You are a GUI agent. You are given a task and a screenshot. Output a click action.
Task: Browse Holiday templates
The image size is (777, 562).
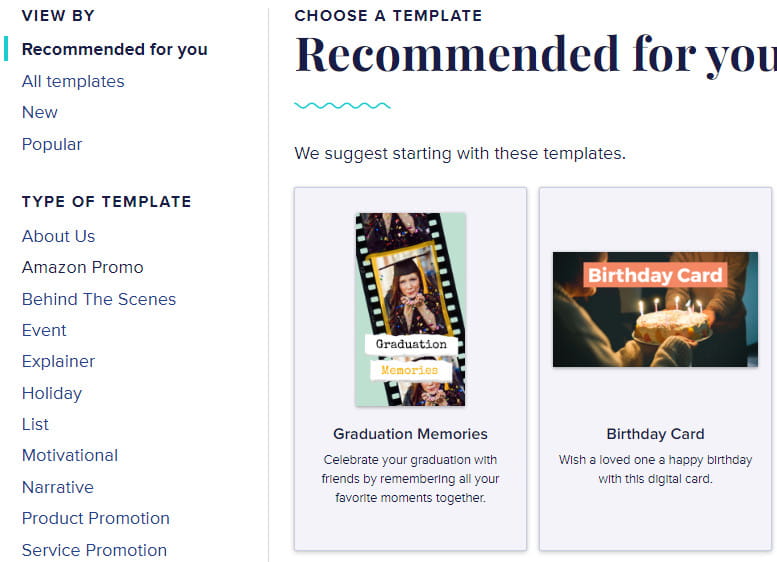[x=52, y=393]
